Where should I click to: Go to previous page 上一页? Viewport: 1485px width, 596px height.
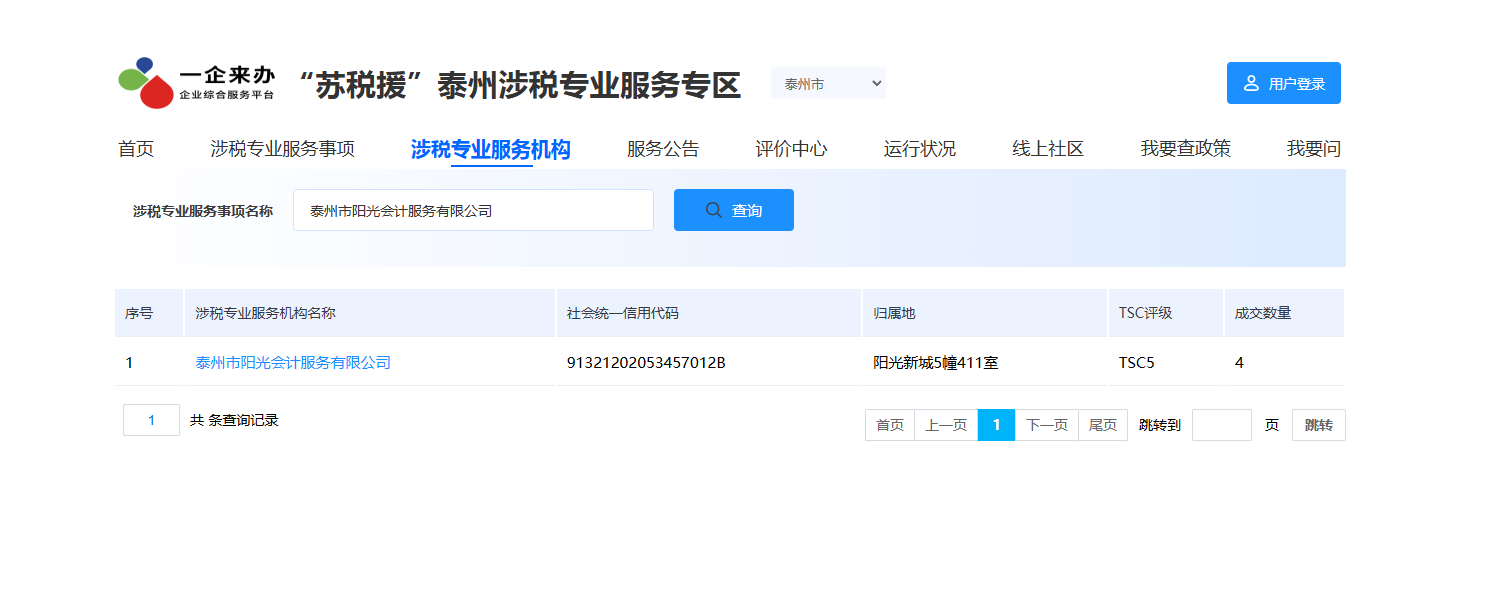pos(946,425)
